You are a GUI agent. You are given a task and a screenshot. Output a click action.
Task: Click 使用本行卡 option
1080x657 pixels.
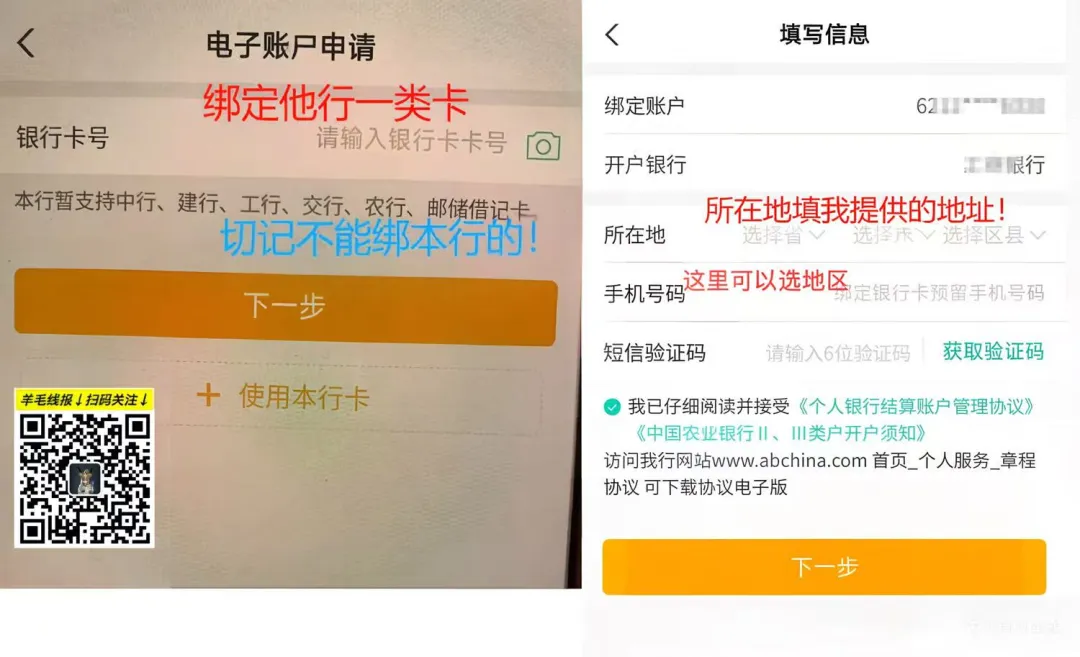coord(303,397)
